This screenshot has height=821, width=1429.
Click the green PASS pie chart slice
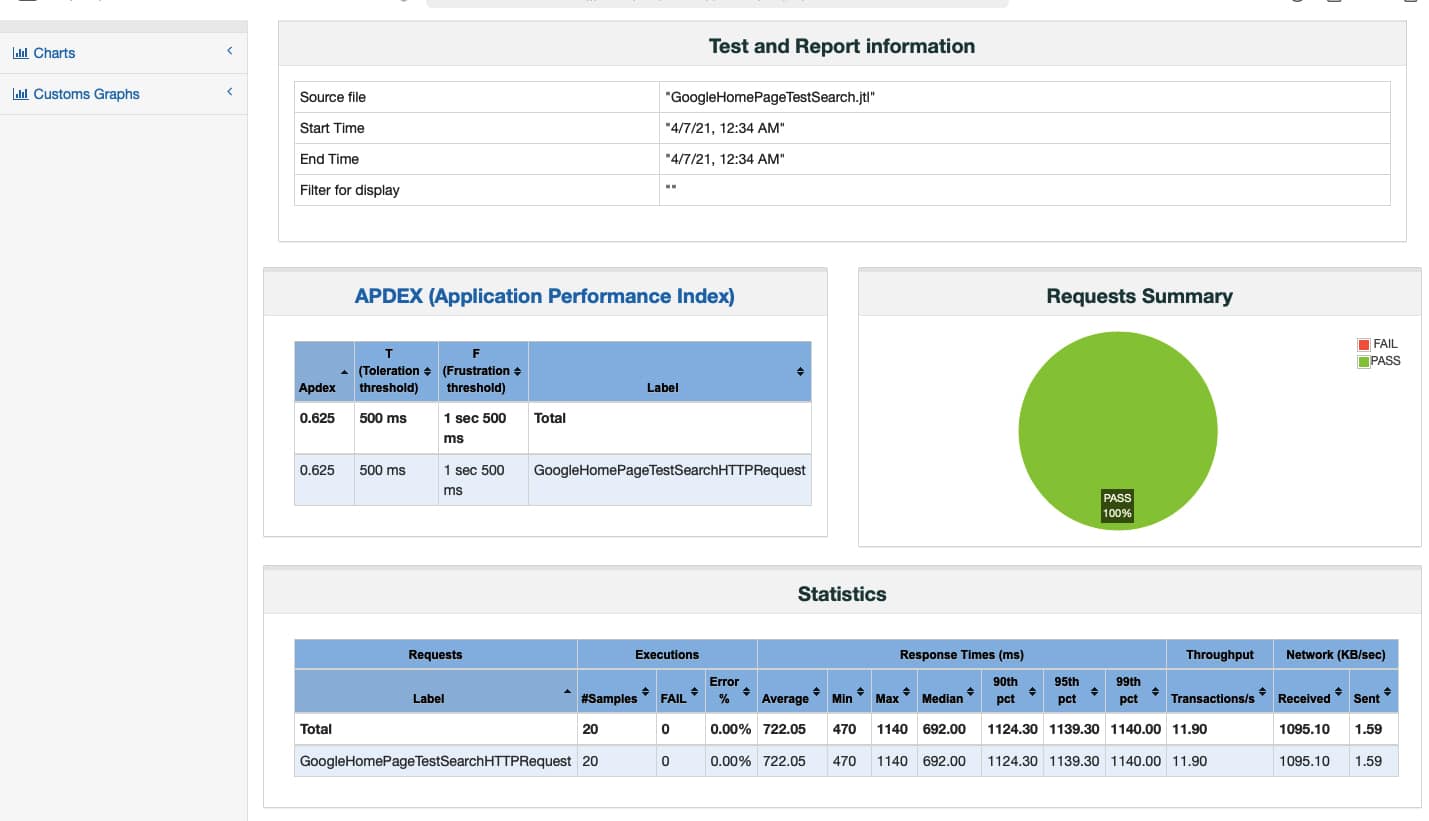point(1117,420)
